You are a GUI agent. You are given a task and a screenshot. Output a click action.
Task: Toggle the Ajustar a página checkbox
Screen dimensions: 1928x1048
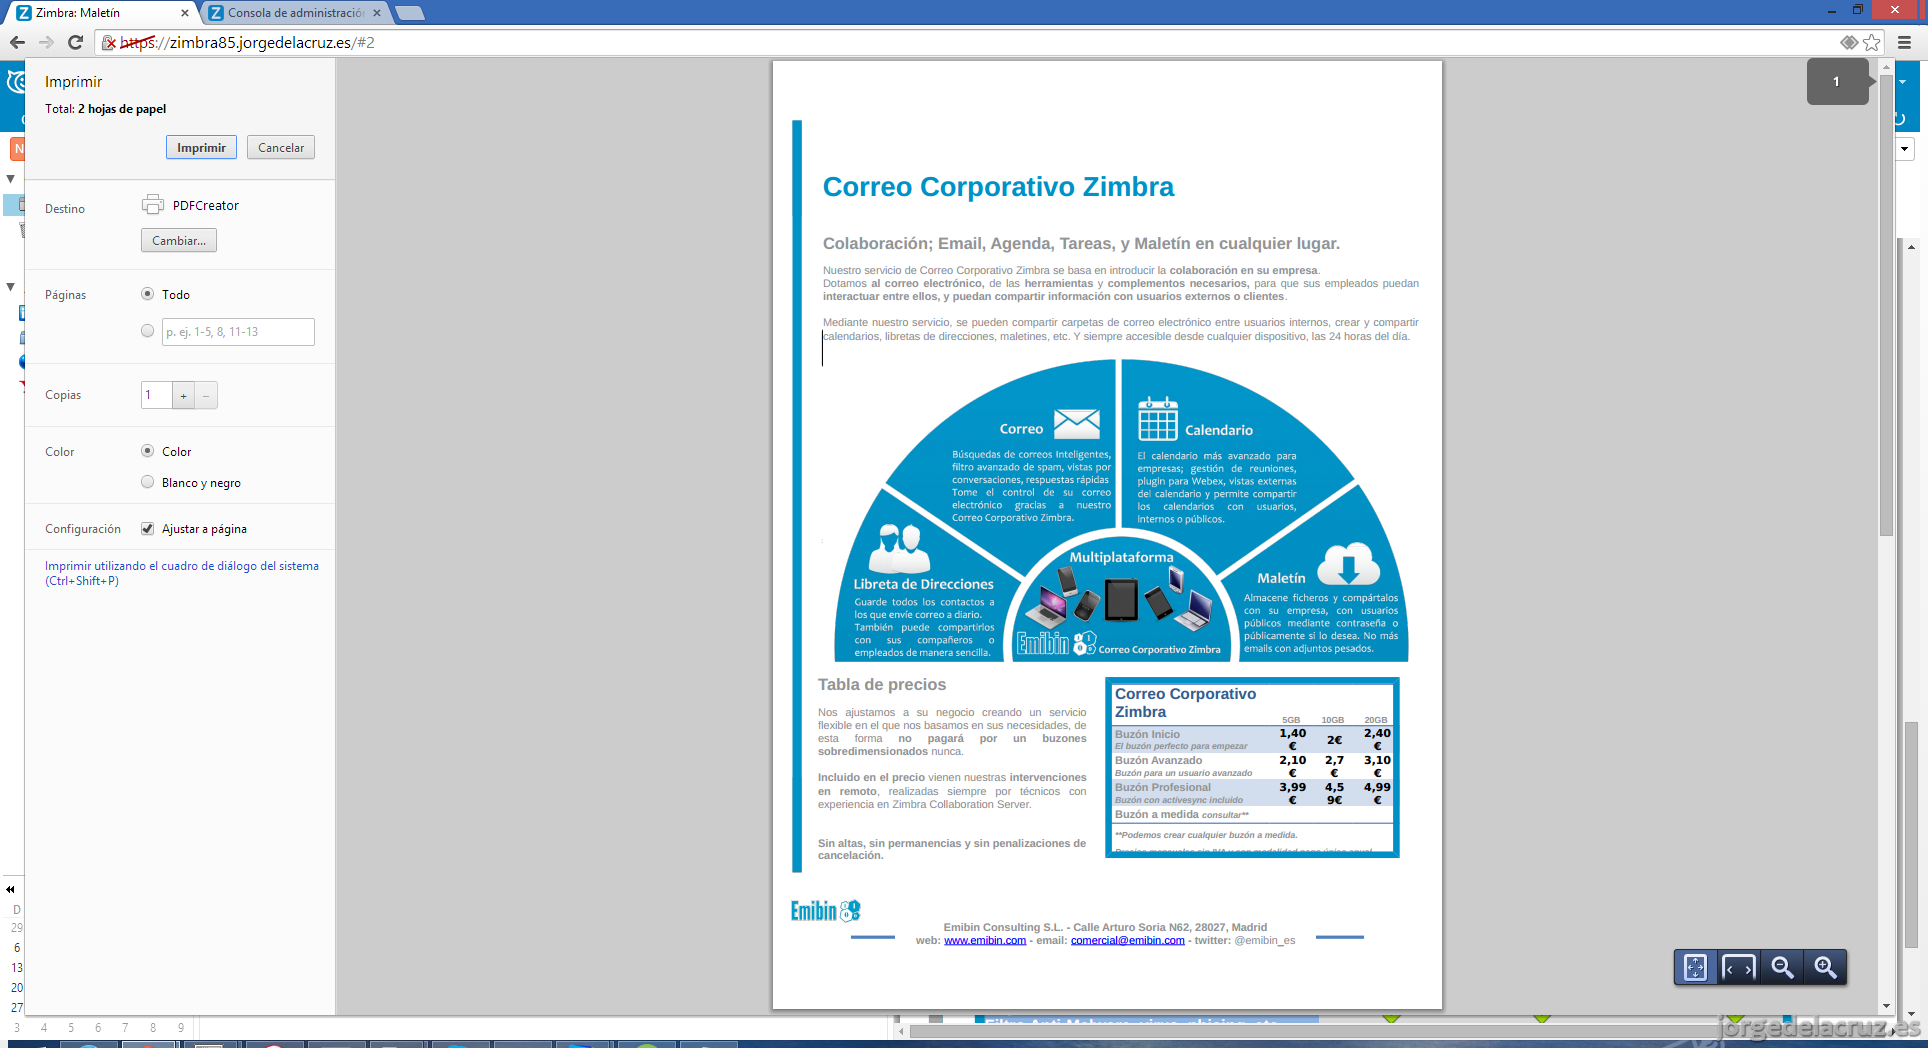[148, 529]
